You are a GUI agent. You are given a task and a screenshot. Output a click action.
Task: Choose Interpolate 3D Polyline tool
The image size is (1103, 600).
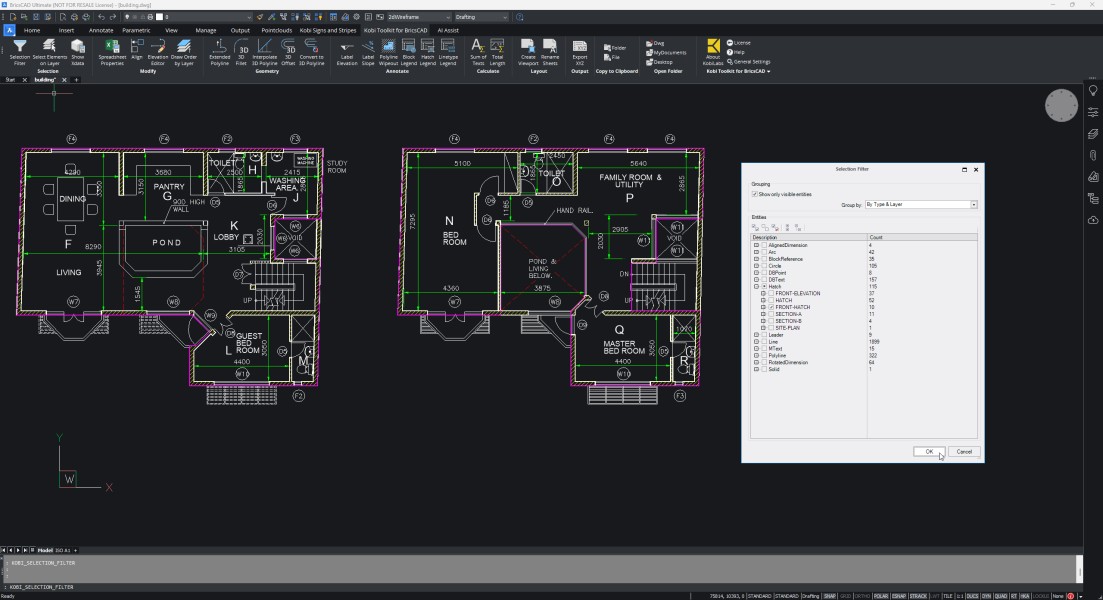264,53
